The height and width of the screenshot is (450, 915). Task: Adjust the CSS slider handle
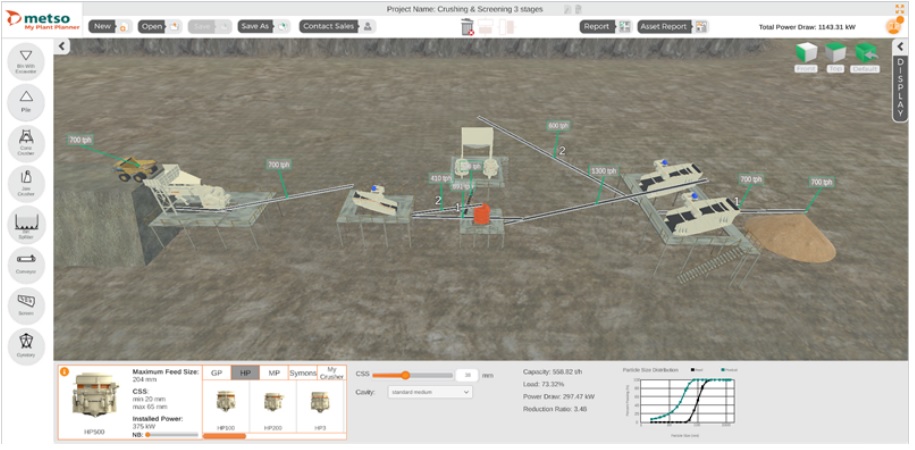tap(405, 375)
